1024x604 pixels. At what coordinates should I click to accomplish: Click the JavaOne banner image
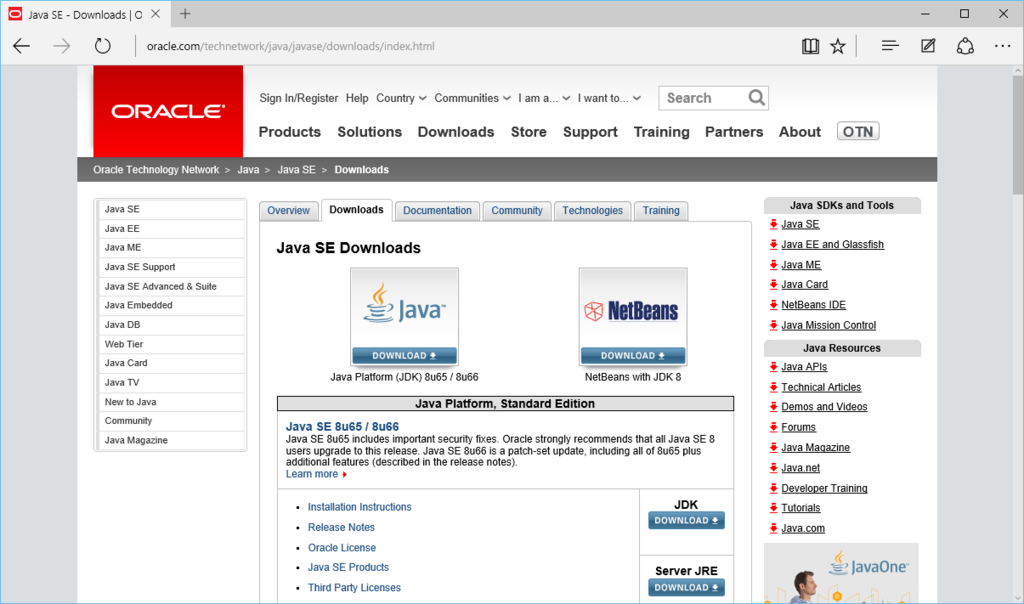pyautogui.click(x=841, y=573)
